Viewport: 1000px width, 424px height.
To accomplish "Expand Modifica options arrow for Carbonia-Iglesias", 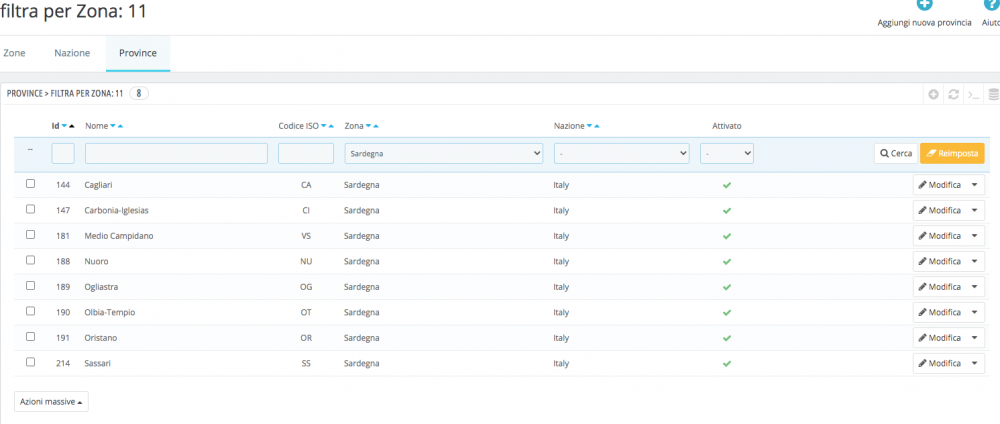I will pos(974,210).
